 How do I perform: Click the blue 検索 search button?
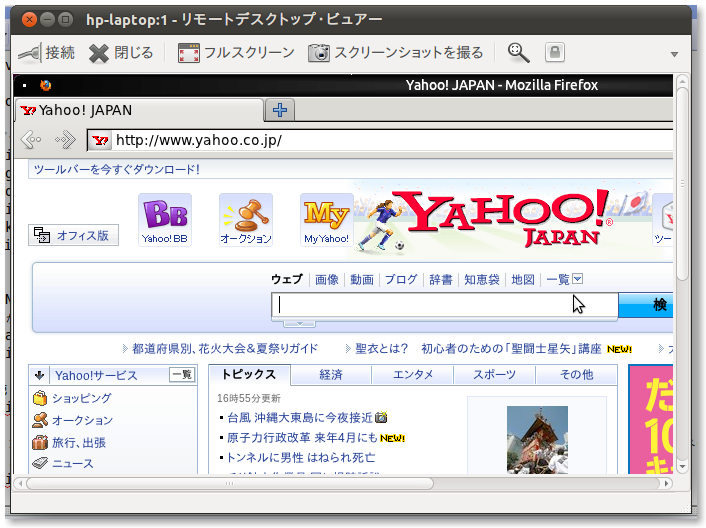pos(646,305)
